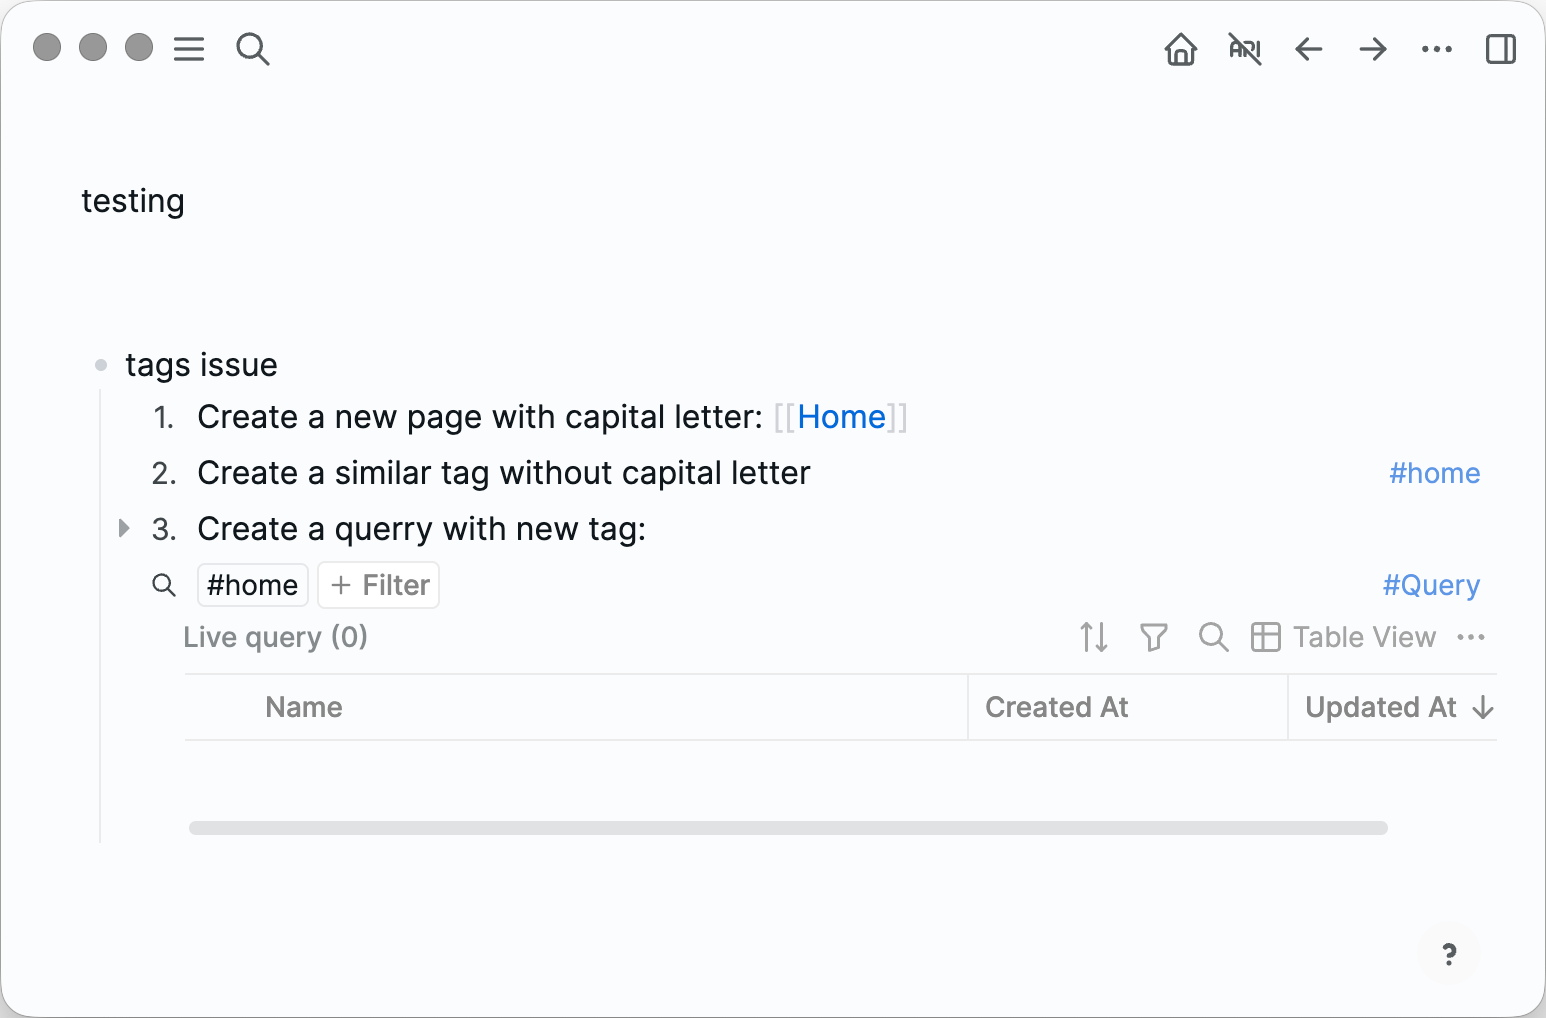This screenshot has width=1546, height=1018.
Task: Click the search magnifier in the top bar
Action: coord(252,49)
